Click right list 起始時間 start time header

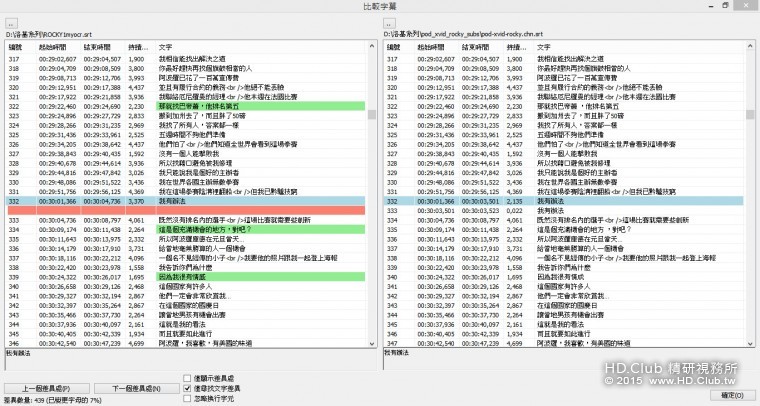[x=436, y=47]
